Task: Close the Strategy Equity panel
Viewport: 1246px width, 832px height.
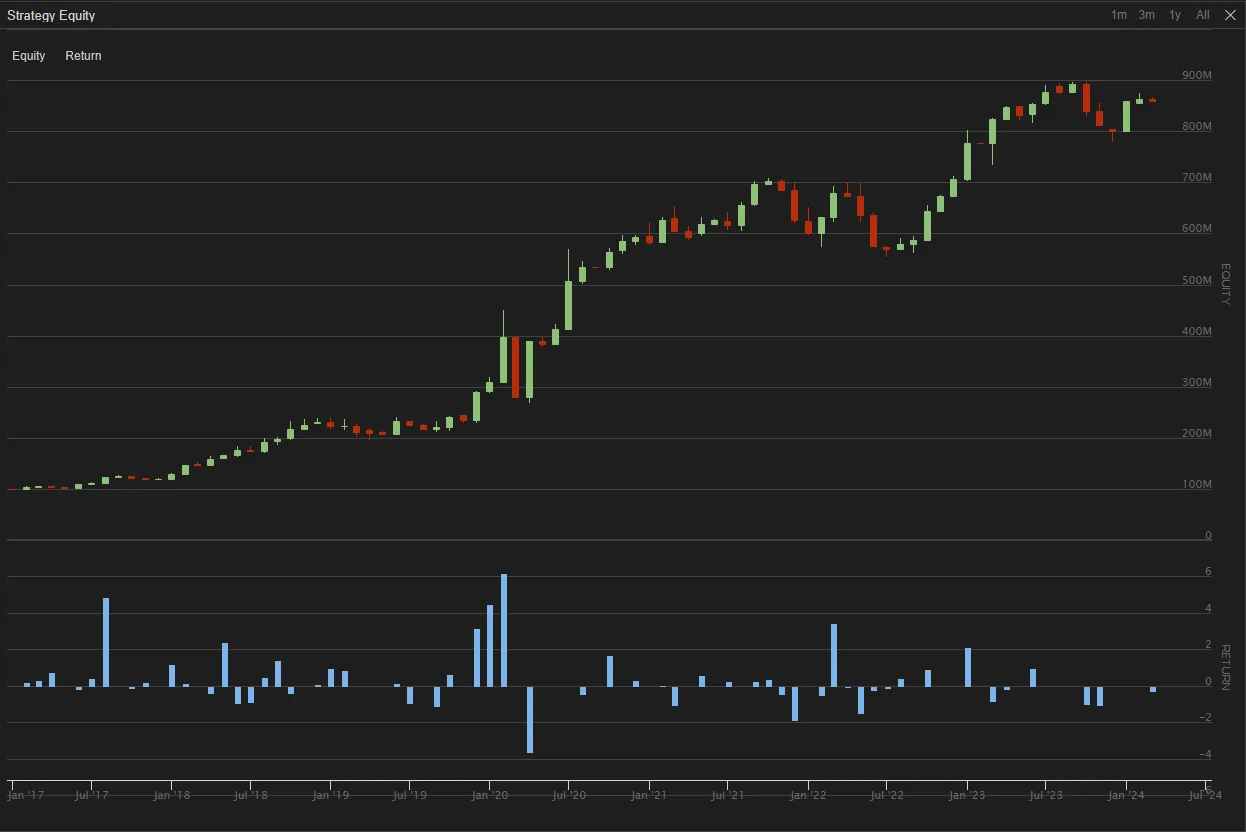Action: tap(1230, 15)
